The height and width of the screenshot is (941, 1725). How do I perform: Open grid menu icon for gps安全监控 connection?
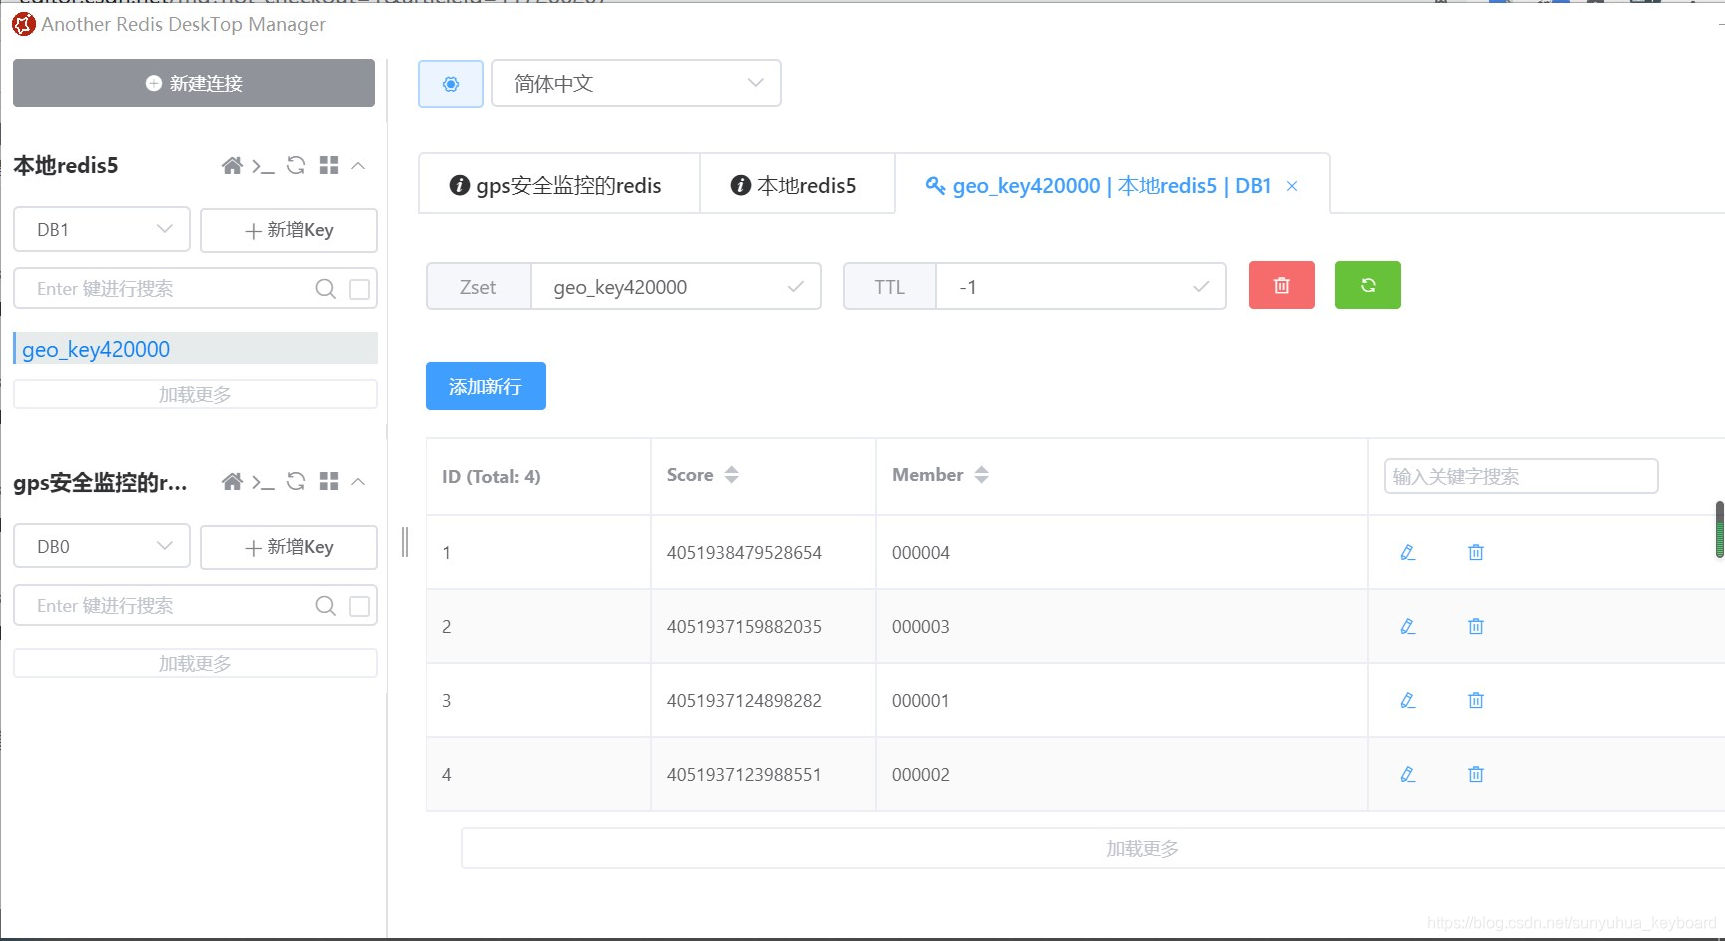coord(329,482)
